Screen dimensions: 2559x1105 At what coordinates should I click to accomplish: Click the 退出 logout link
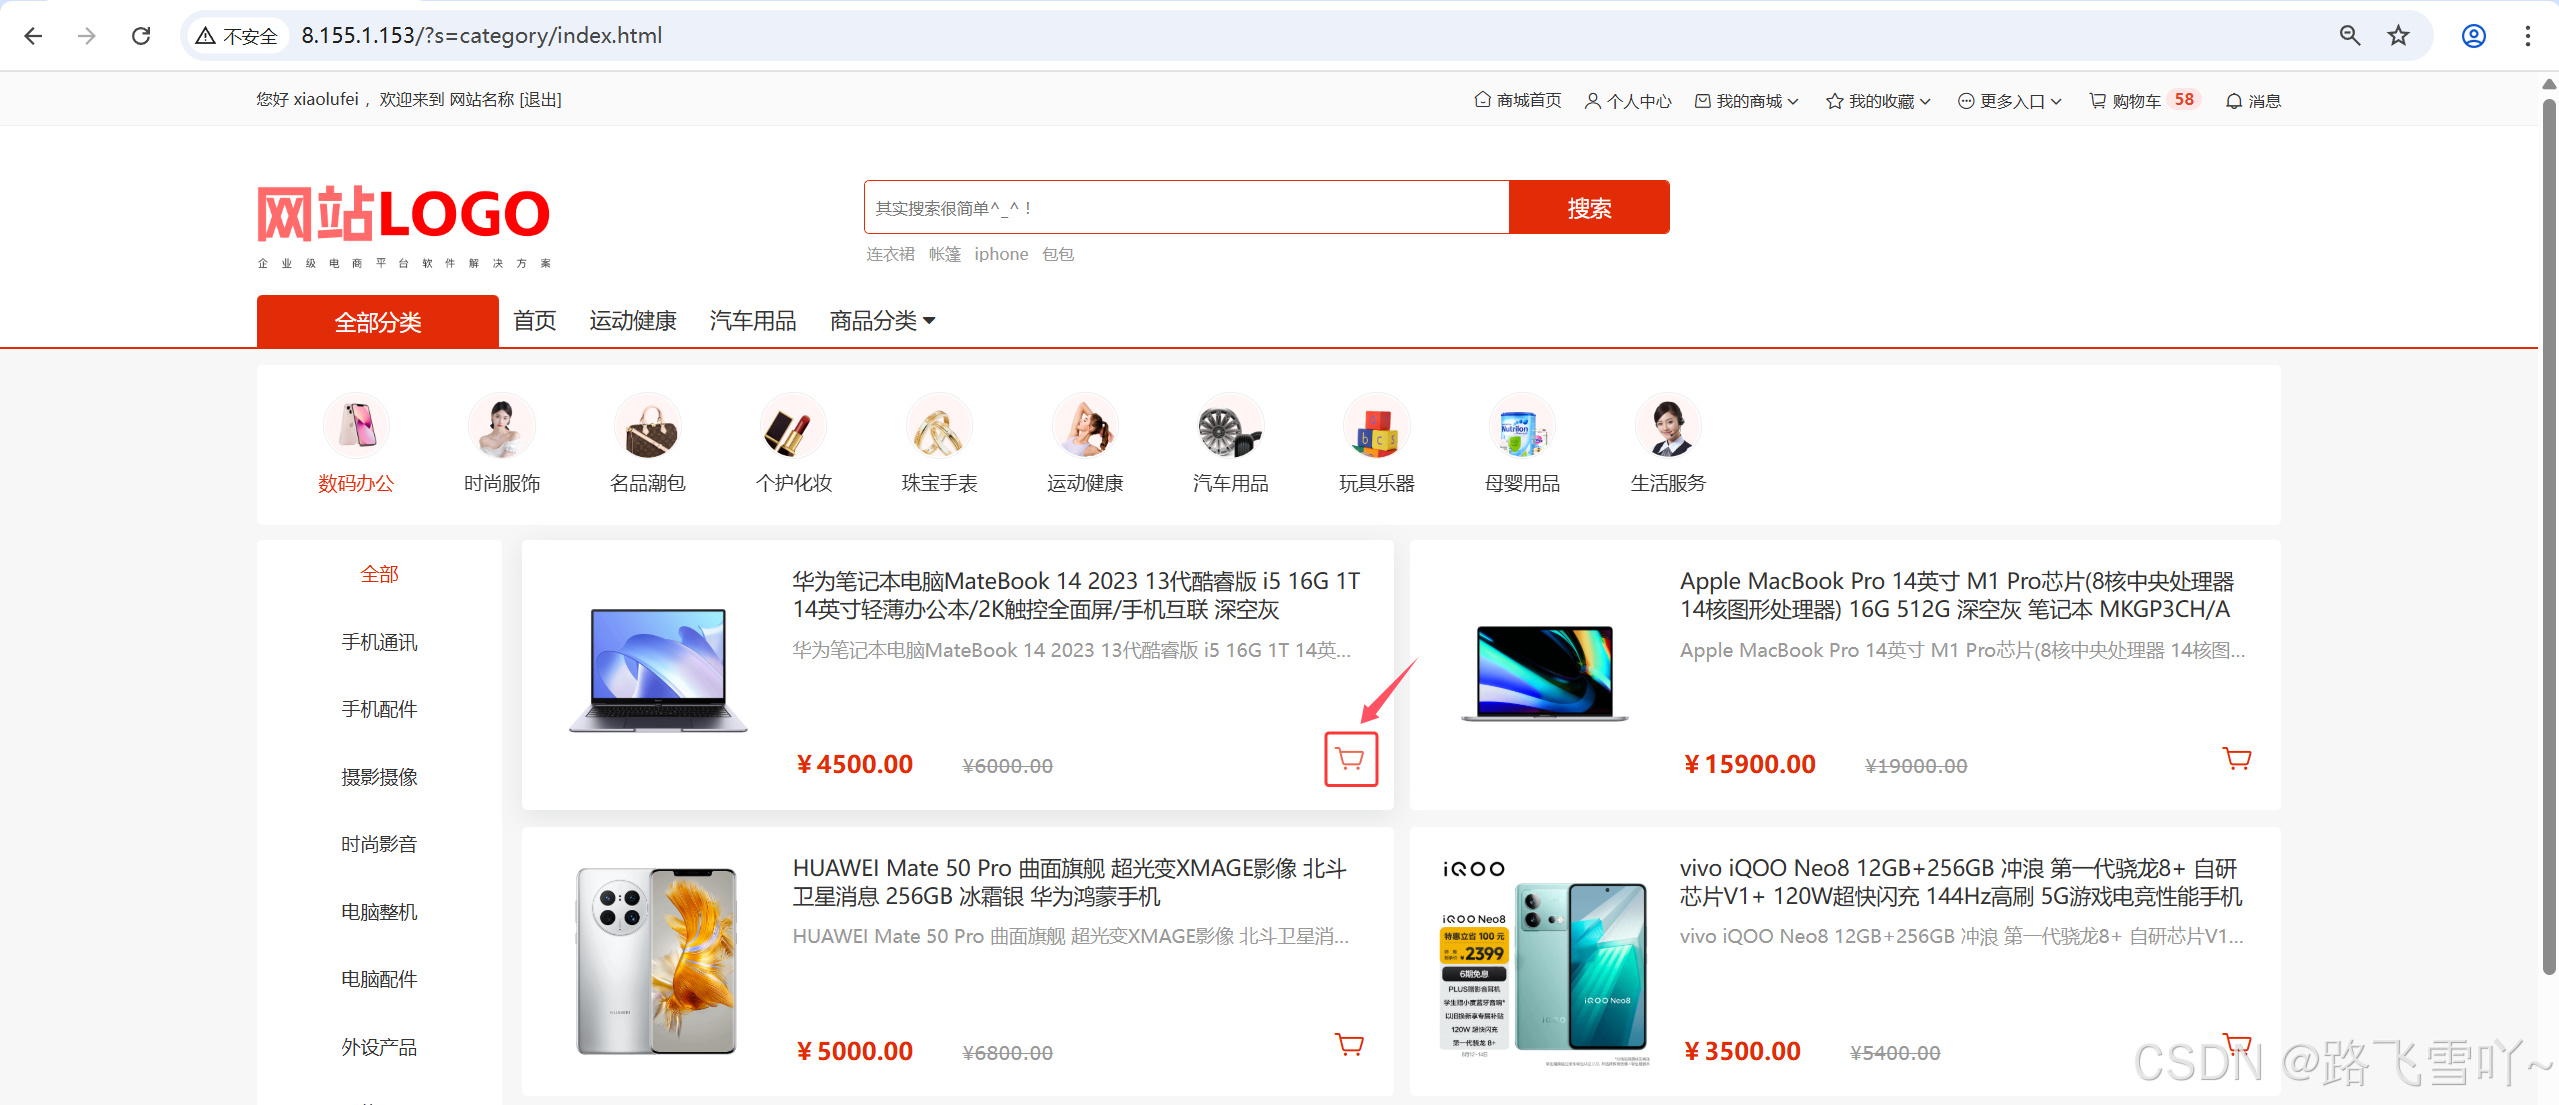(x=540, y=99)
